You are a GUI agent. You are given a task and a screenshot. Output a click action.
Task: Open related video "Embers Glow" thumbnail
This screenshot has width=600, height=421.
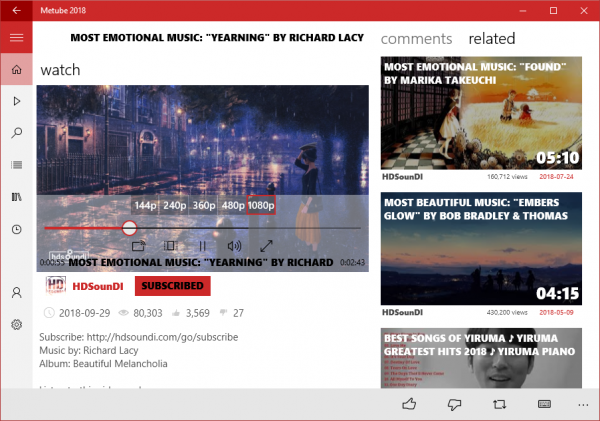coord(481,248)
